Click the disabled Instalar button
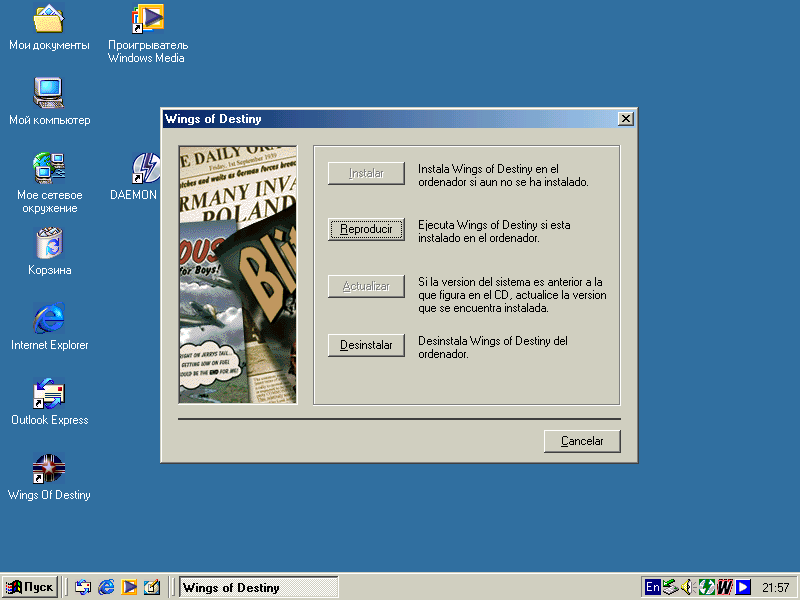 366,173
